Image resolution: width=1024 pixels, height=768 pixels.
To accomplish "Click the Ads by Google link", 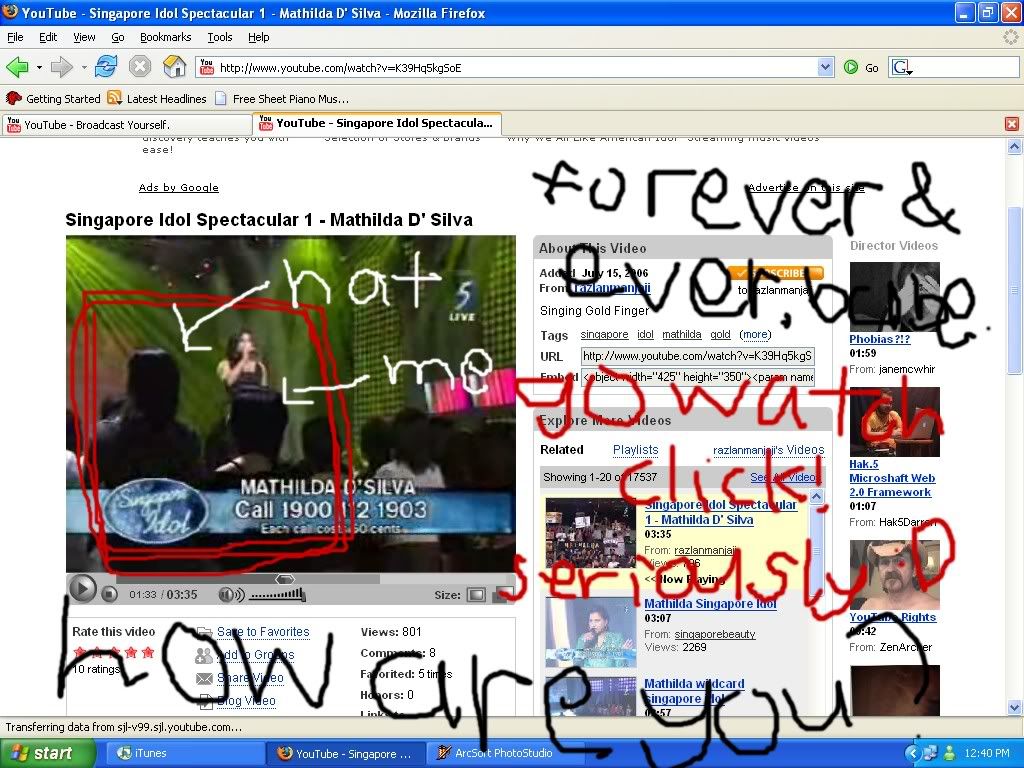I will pyautogui.click(x=178, y=187).
